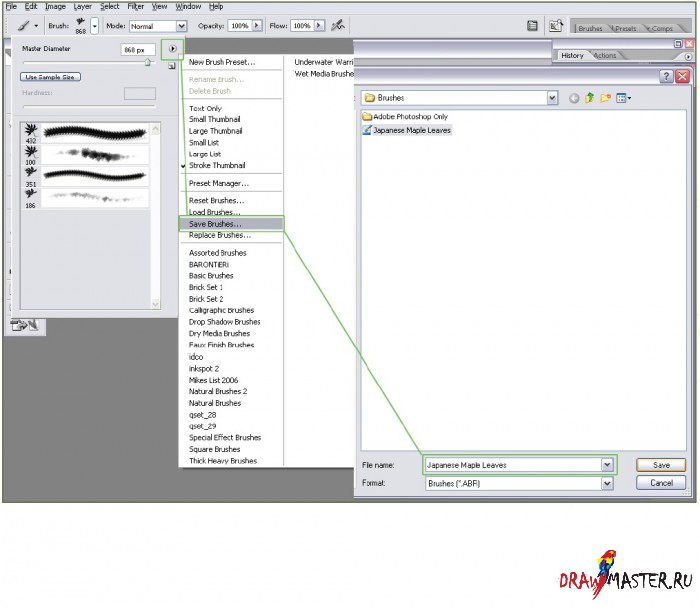
Task: Select the Japanese Maple Leaves brush file
Action: [x=407, y=130]
